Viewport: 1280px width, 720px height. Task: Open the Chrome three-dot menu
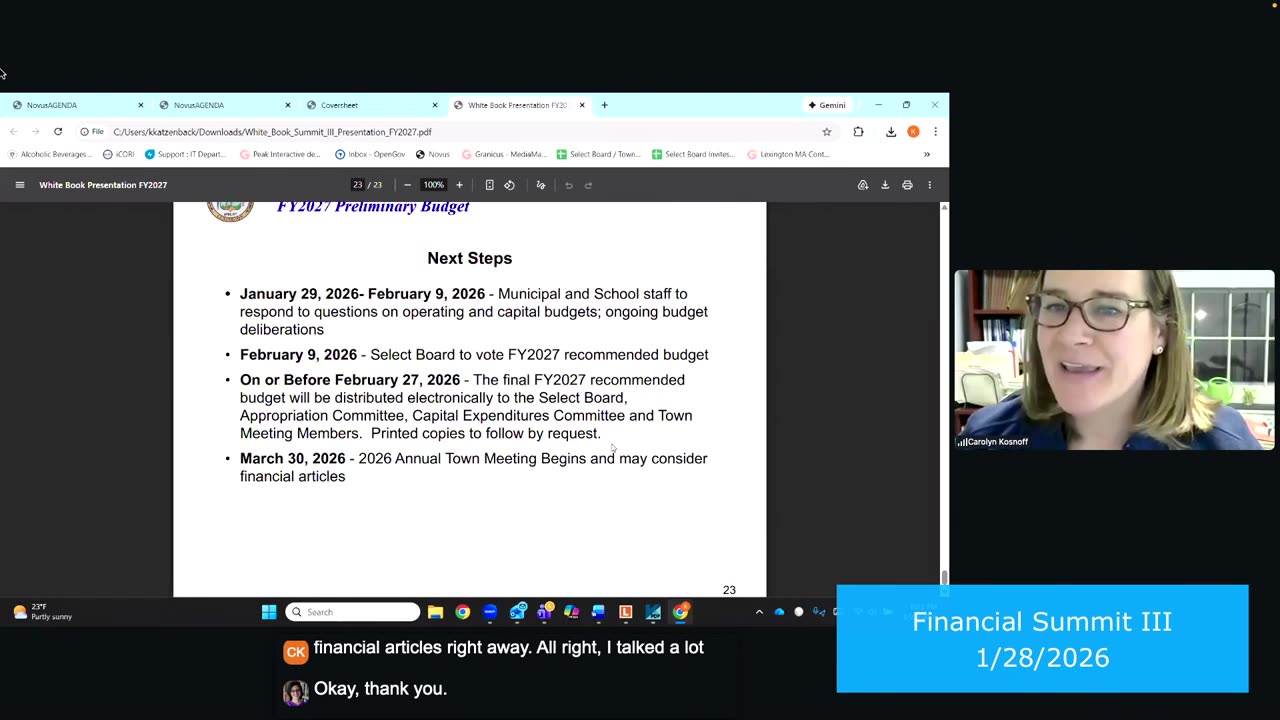(935, 132)
